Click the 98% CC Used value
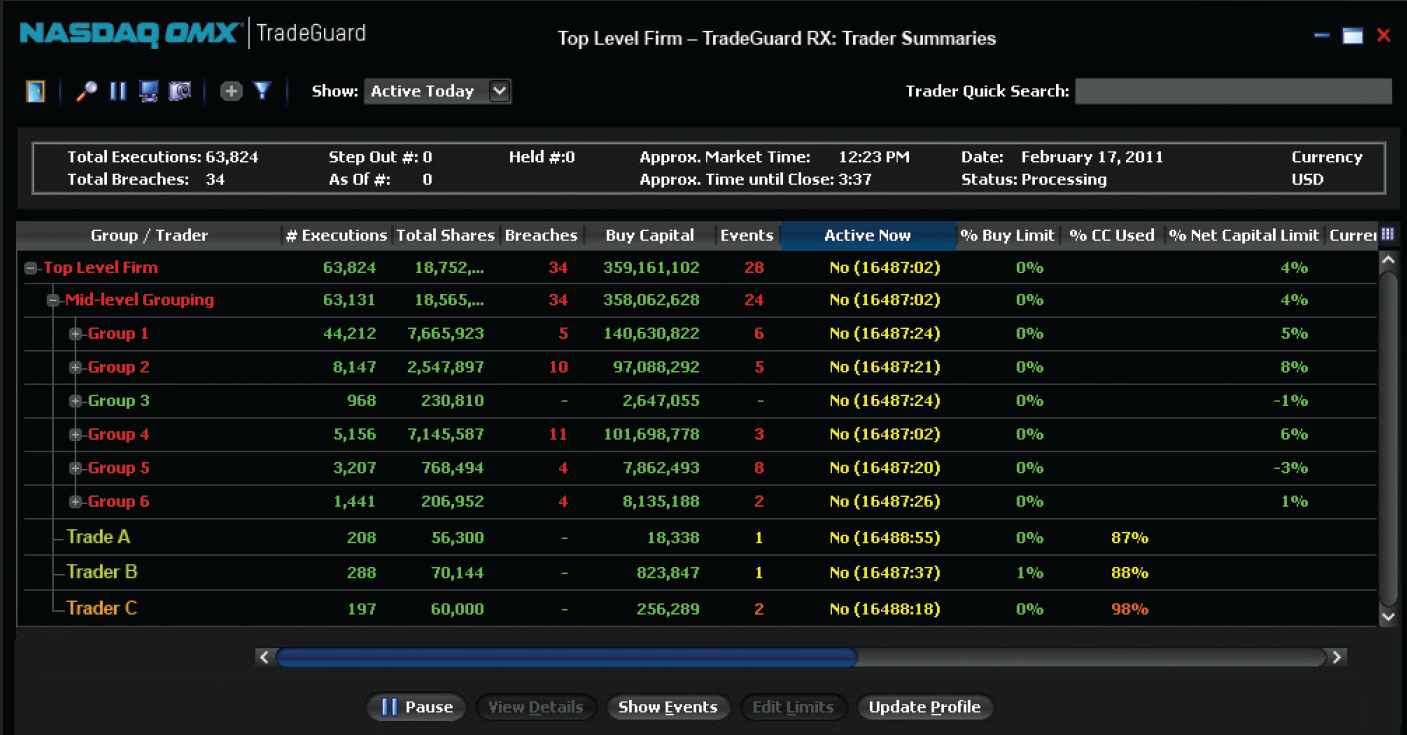Viewport: 1407px width, 735px height. point(1130,609)
